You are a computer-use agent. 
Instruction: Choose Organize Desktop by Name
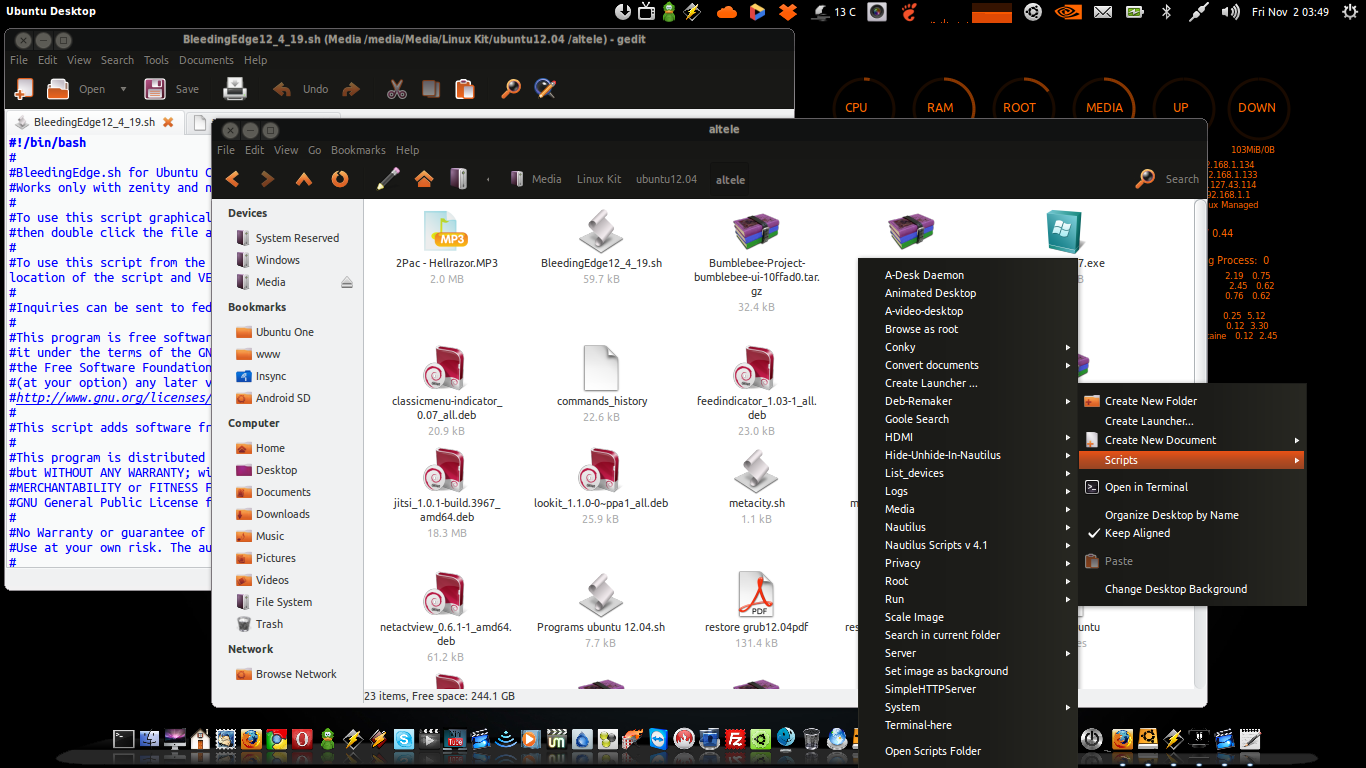tap(1192, 515)
